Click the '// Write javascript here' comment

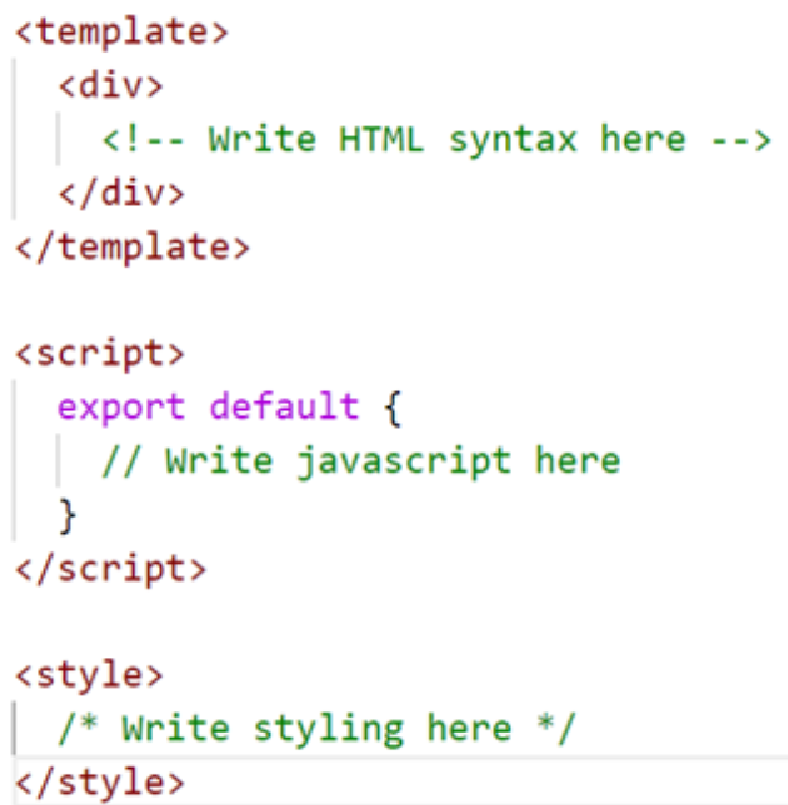pyautogui.click(x=361, y=461)
